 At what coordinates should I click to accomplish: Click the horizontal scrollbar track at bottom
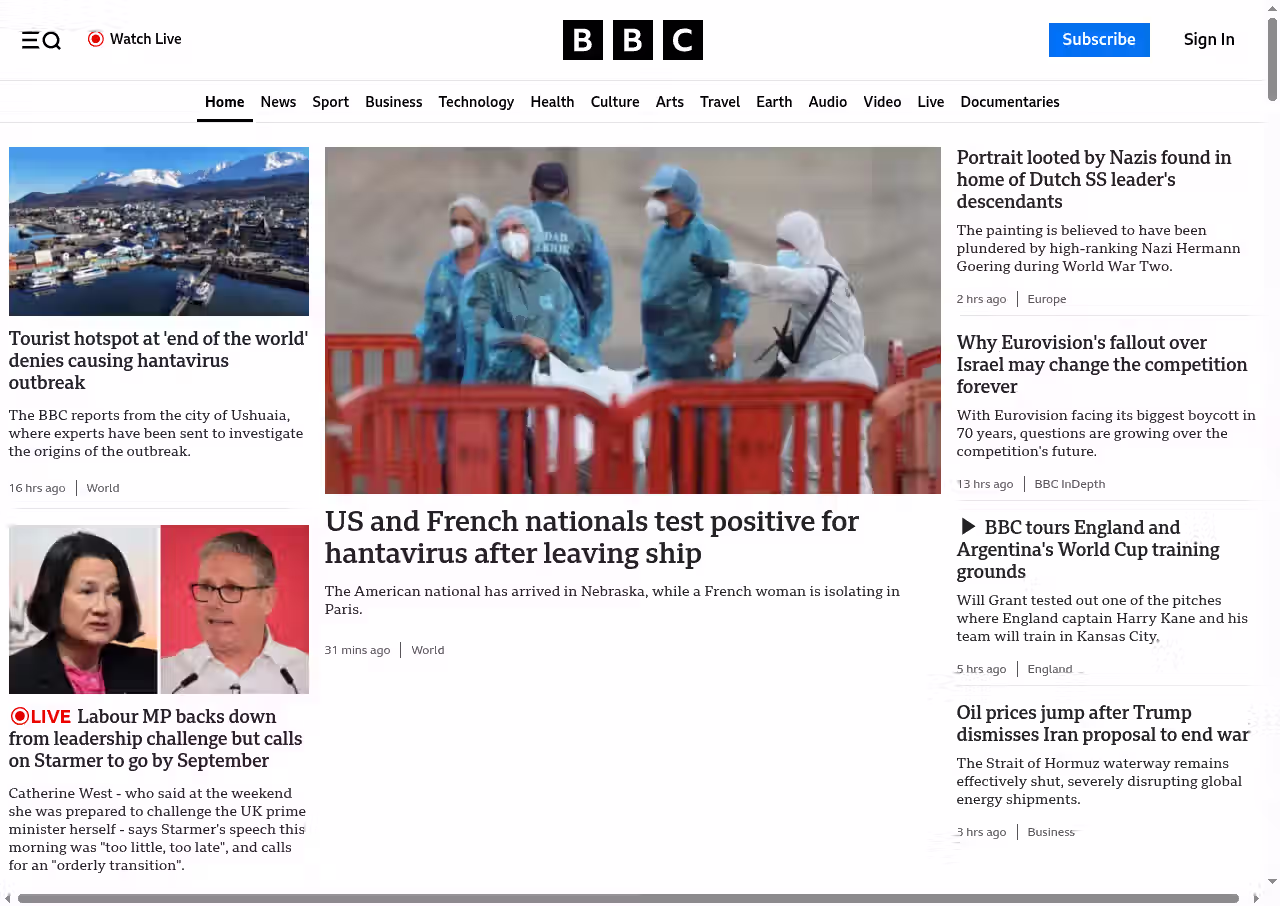[628, 898]
